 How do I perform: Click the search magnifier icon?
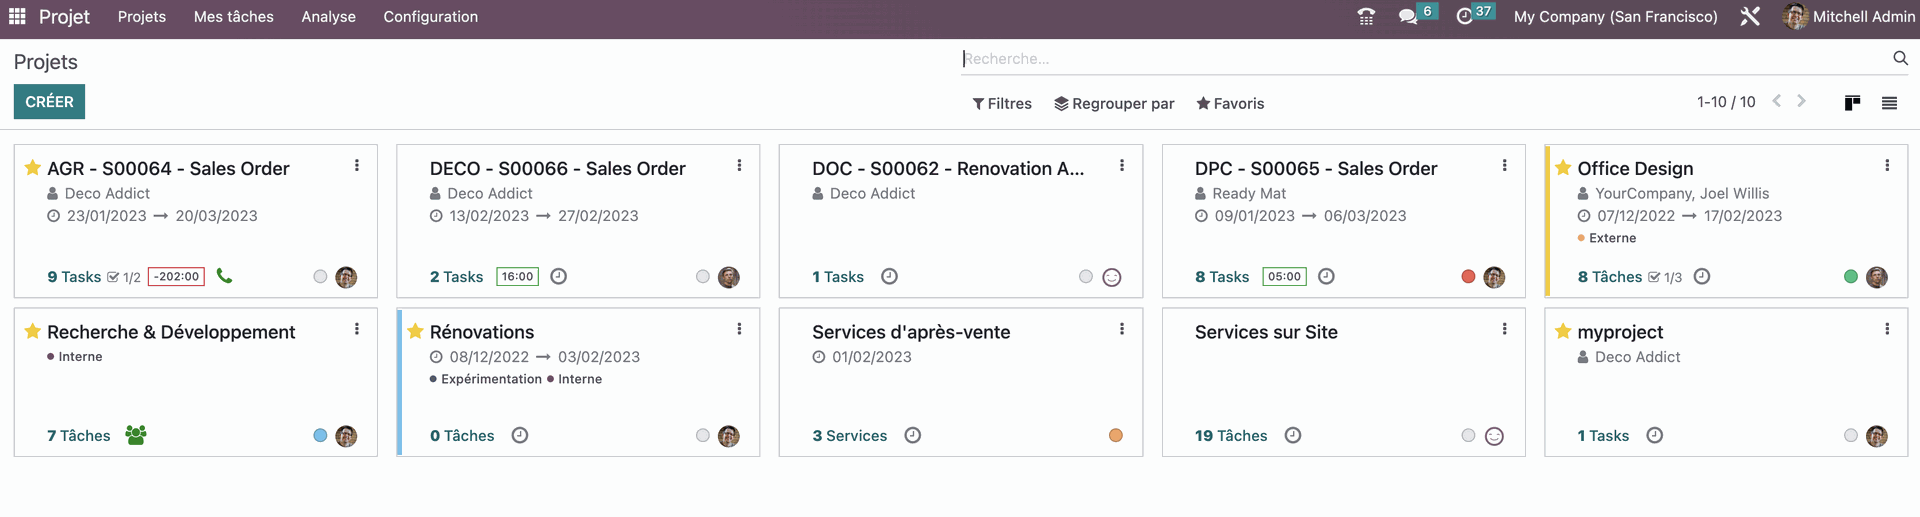[x=1900, y=59]
